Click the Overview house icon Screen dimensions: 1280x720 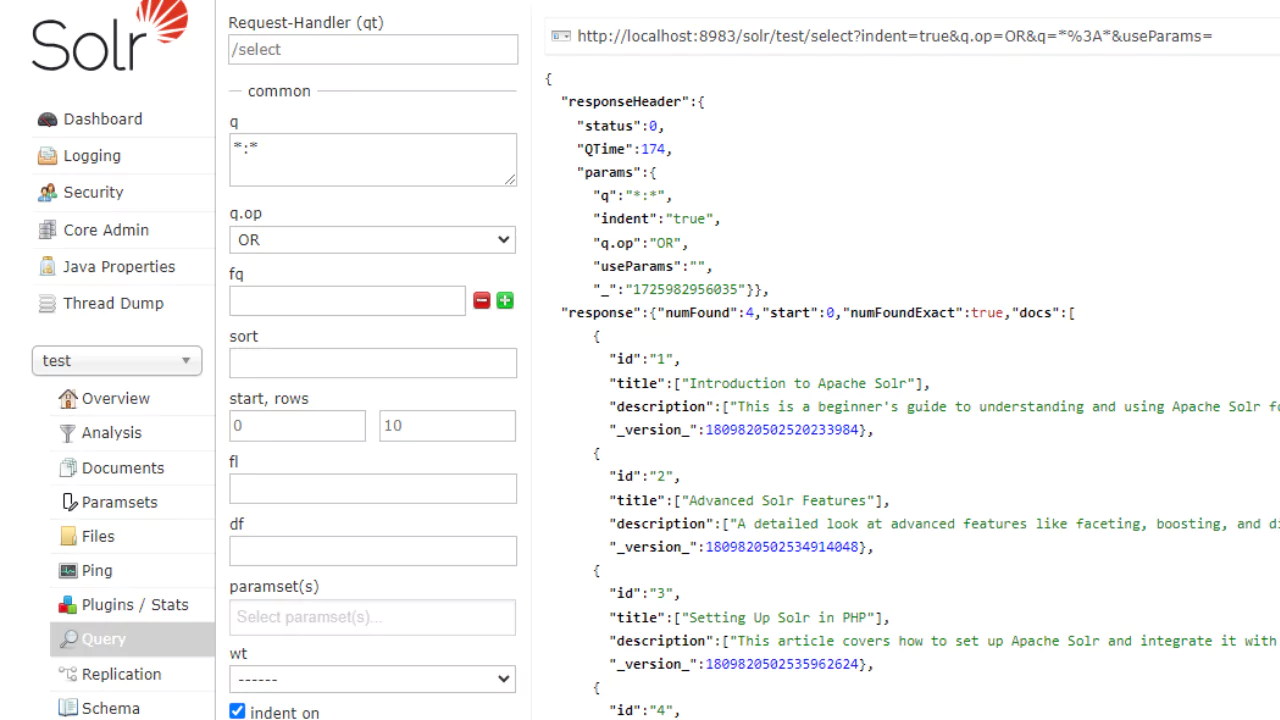tap(68, 398)
